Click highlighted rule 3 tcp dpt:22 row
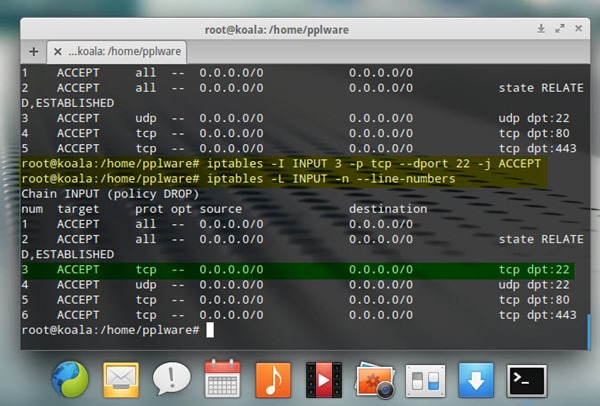Viewport: 600px width, 406px height. coord(295,270)
